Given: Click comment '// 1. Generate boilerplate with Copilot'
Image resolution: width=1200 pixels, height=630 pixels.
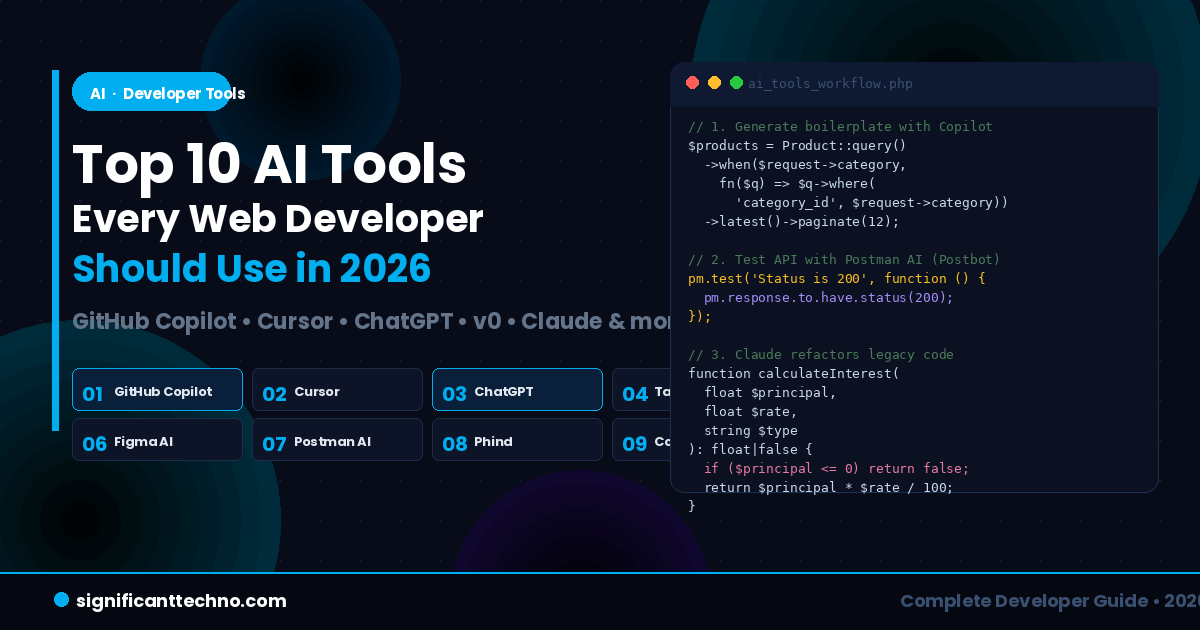Looking at the screenshot, I should [840, 127].
